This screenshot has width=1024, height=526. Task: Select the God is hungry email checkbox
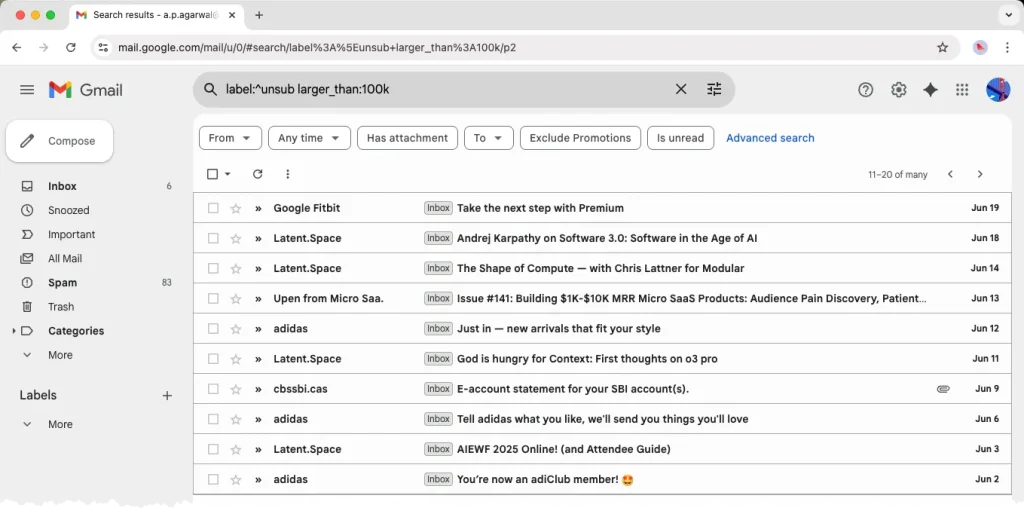click(213, 359)
